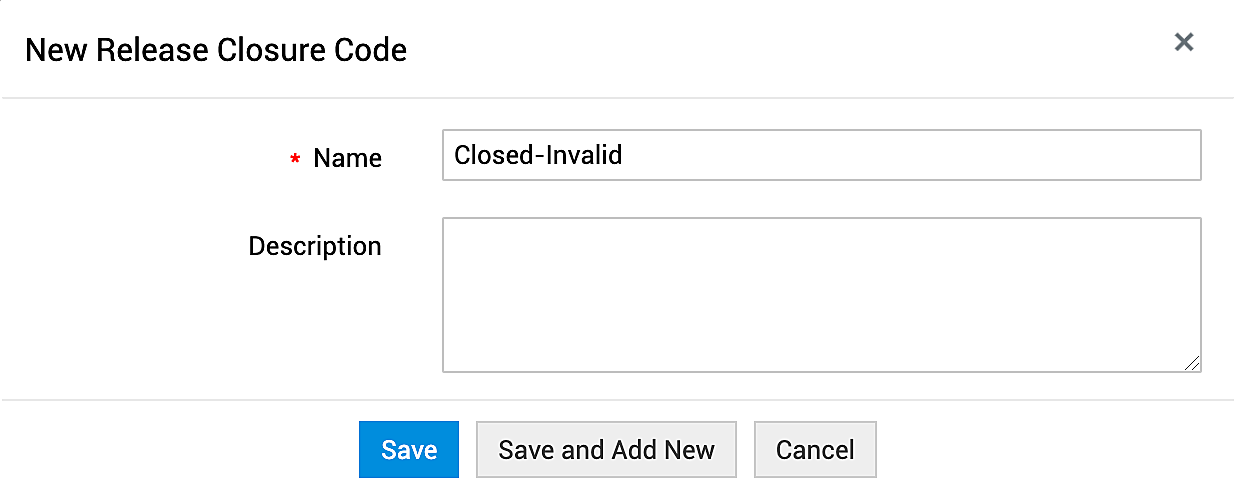
Task: Click the Save button
Action: coord(409,450)
